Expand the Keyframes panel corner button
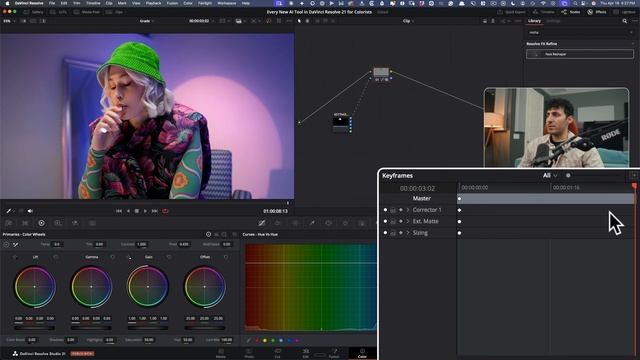Image resolution: width=640 pixels, height=360 pixels. click(x=634, y=176)
